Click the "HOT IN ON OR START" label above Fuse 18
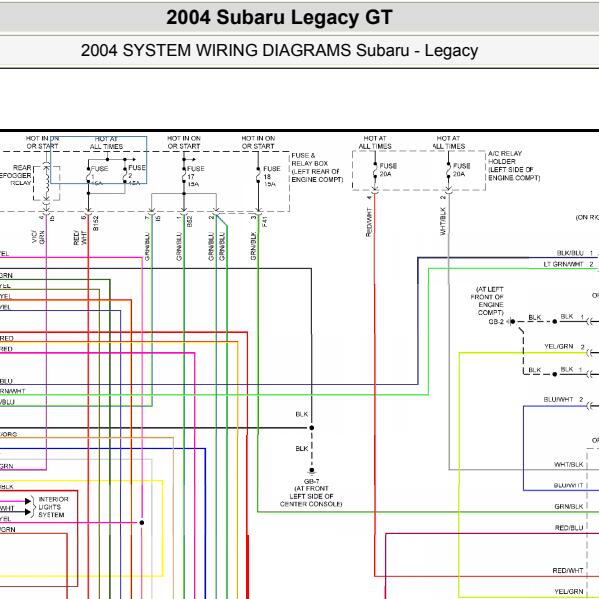The width and height of the screenshot is (599, 599). pos(258,142)
